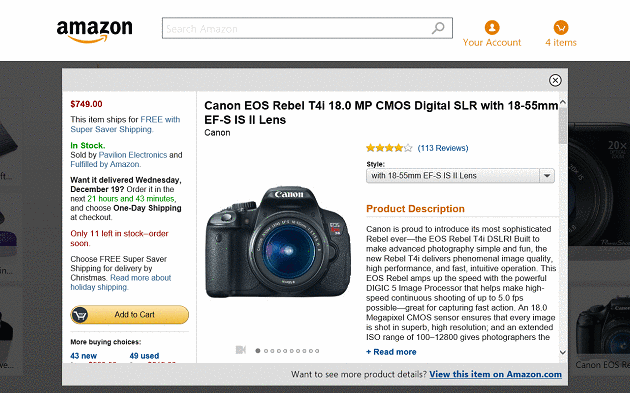Open the 113 Reviews link
630x393 pixels.
pyautogui.click(x=443, y=148)
